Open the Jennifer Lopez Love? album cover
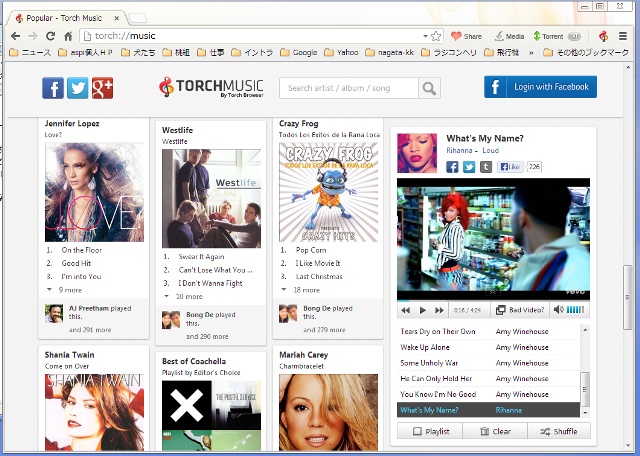Image resolution: width=640 pixels, height=456 pixels. click(x=94, y=192)
